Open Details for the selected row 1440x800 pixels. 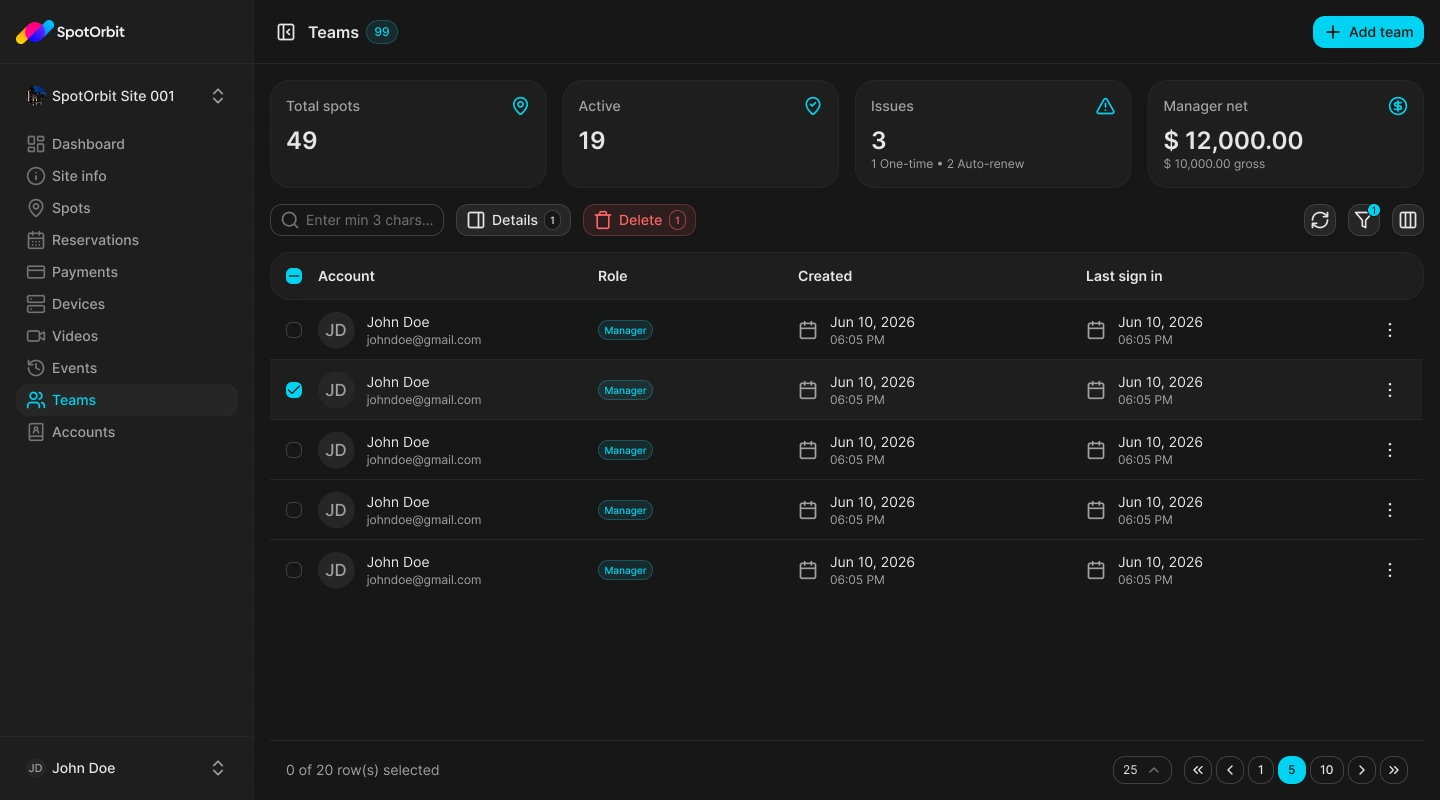[x=513, y=220]
